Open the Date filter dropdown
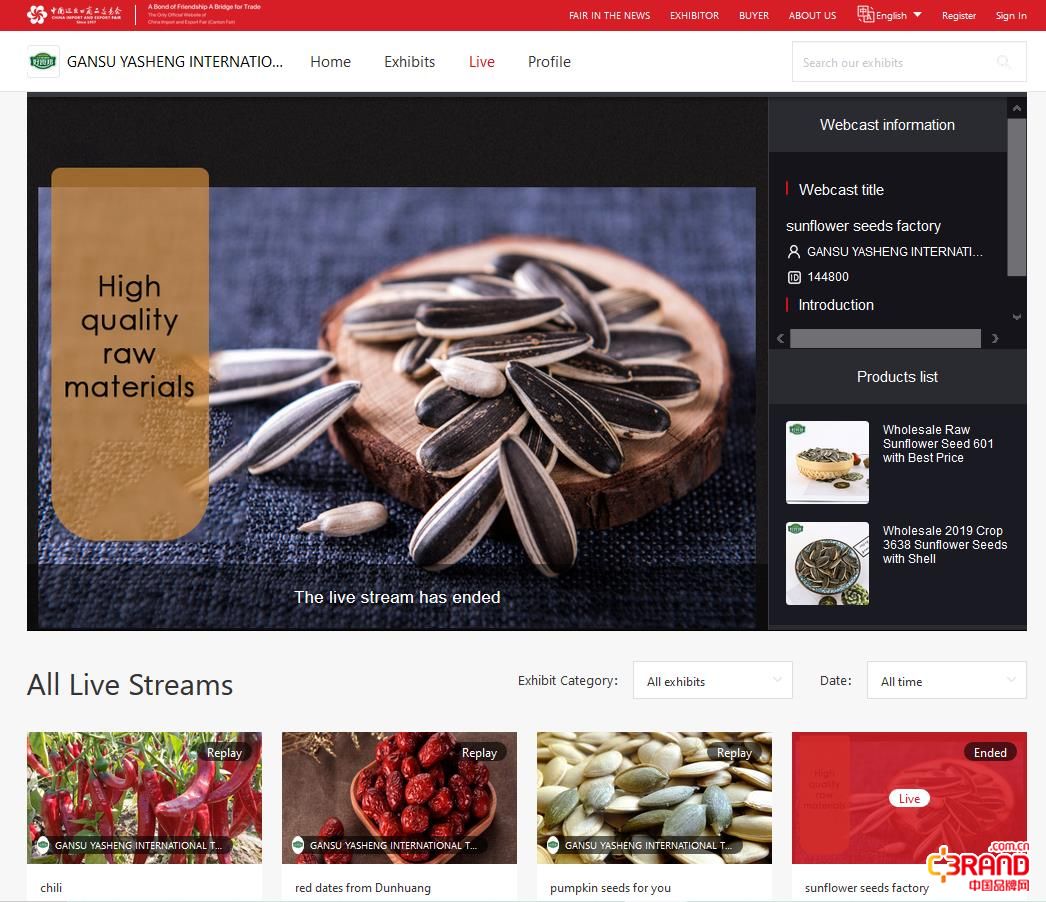1046x902 pixels. [946, 681]
